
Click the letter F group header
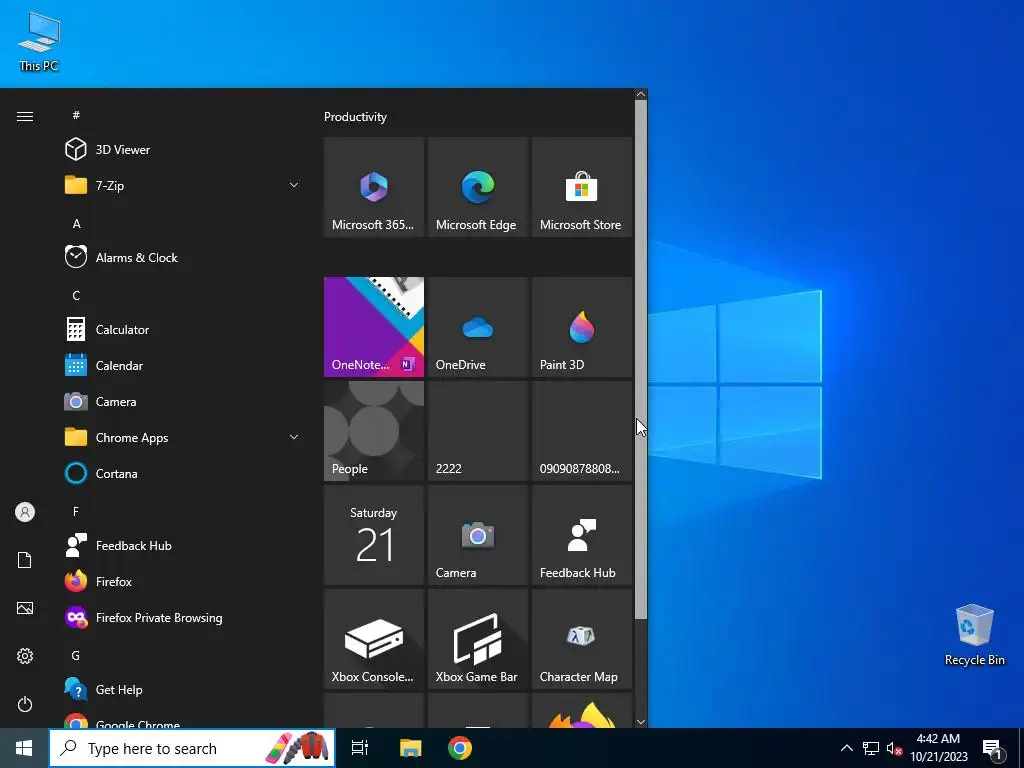pos(76,511)
